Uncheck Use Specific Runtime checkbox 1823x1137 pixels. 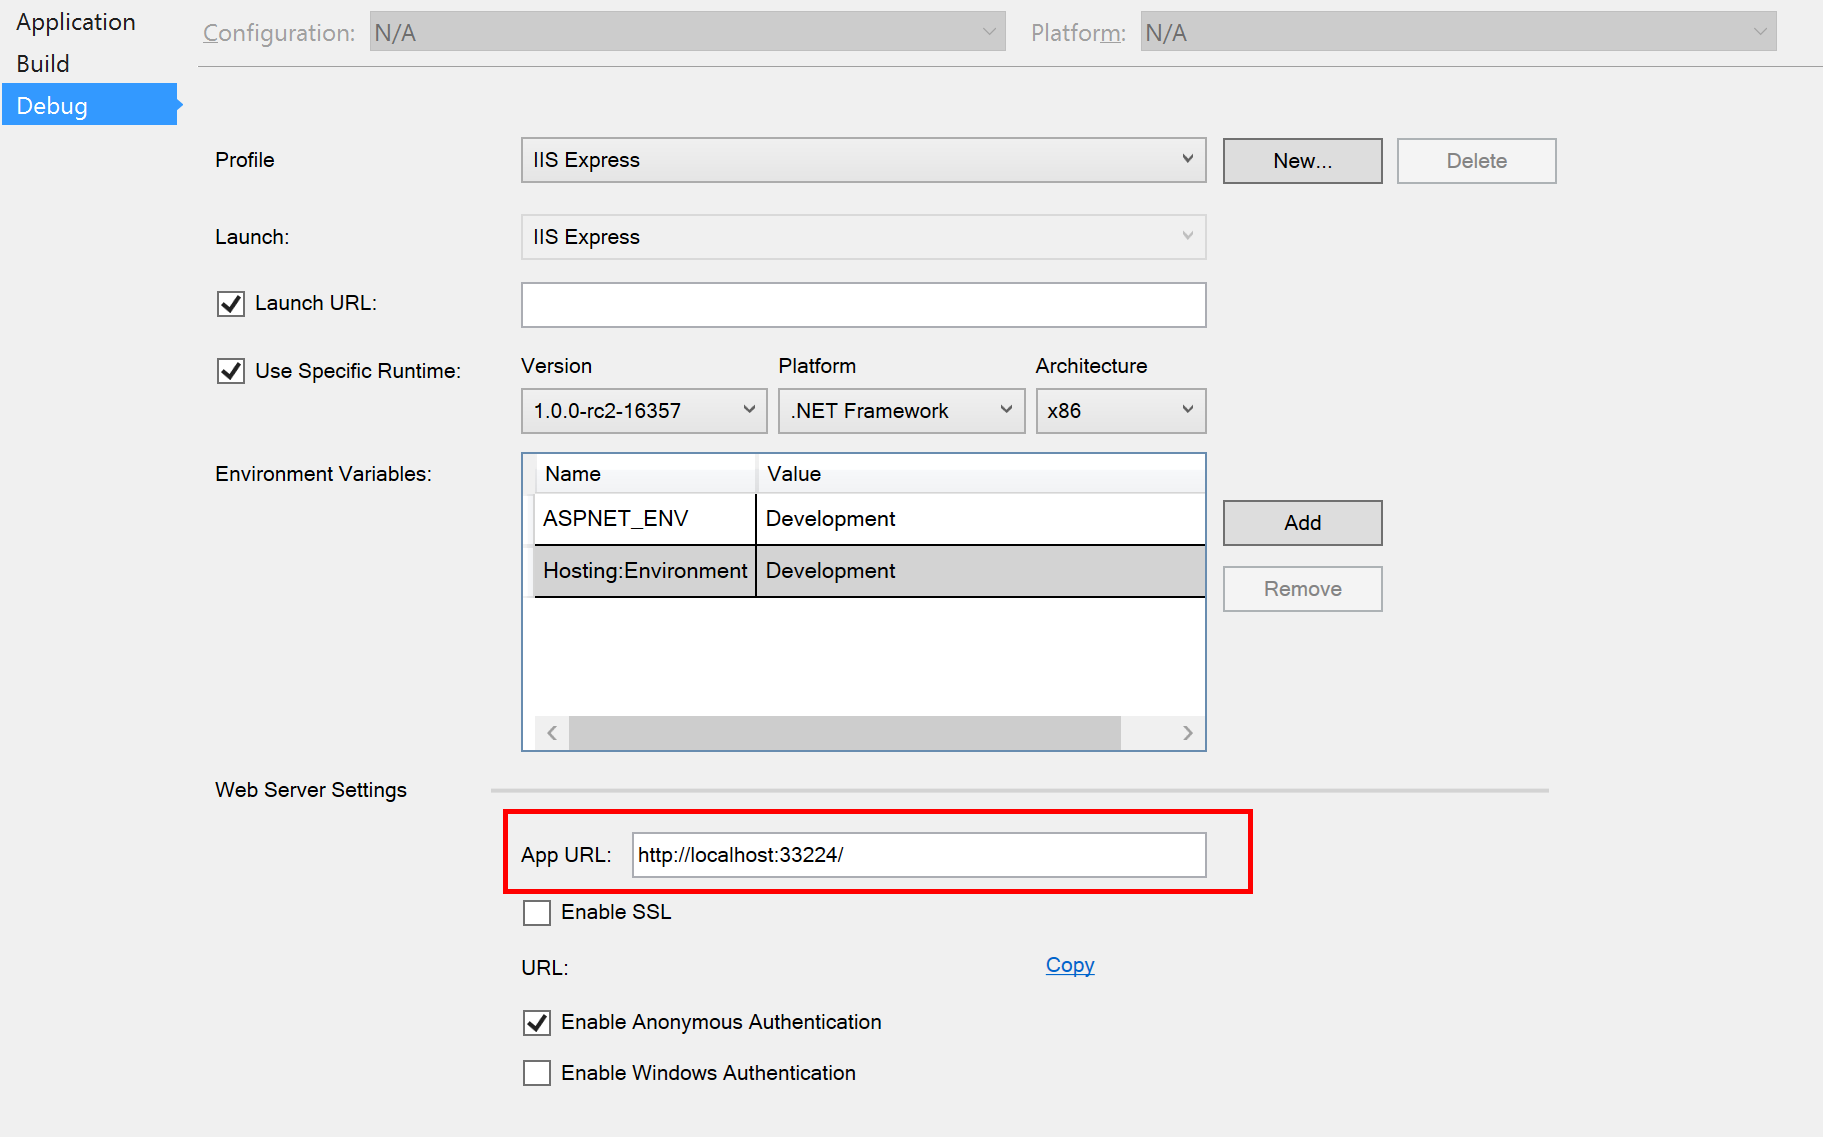click(231, 371)
